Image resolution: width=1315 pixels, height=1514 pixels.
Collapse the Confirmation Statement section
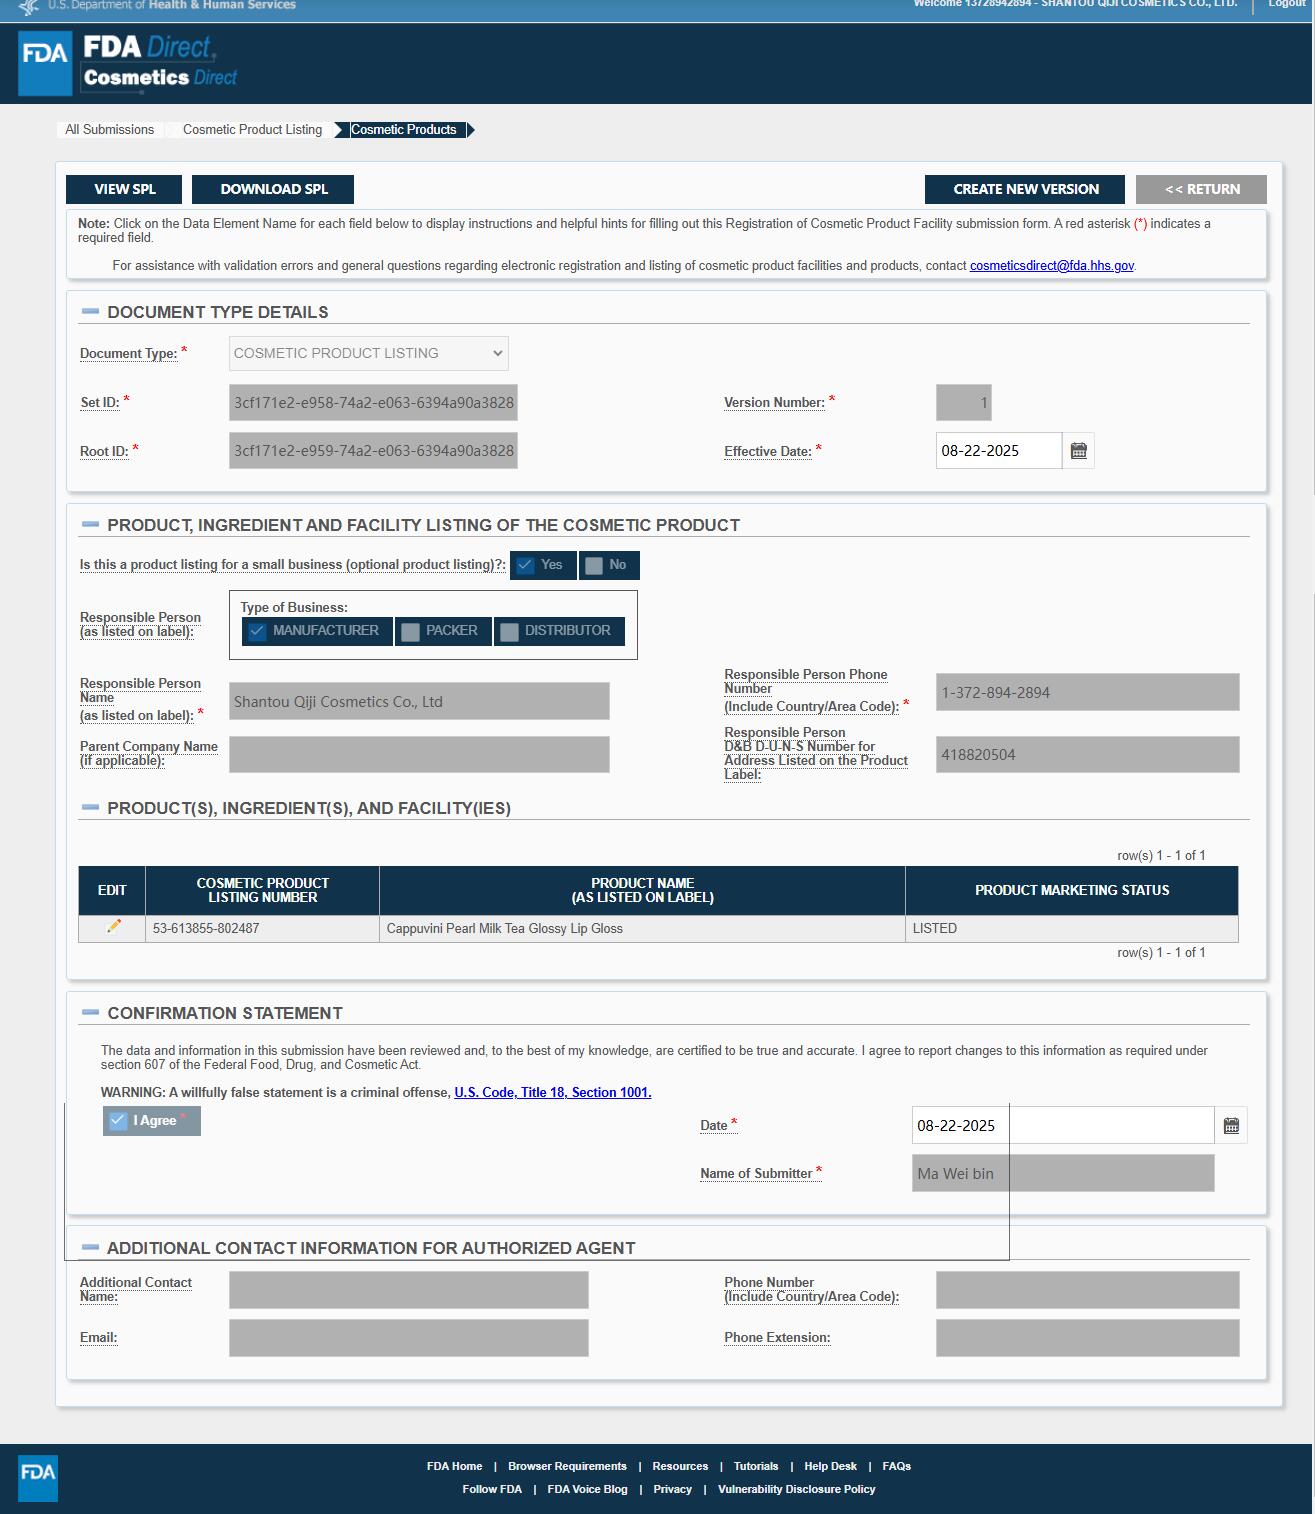[x=90, y=1013]
